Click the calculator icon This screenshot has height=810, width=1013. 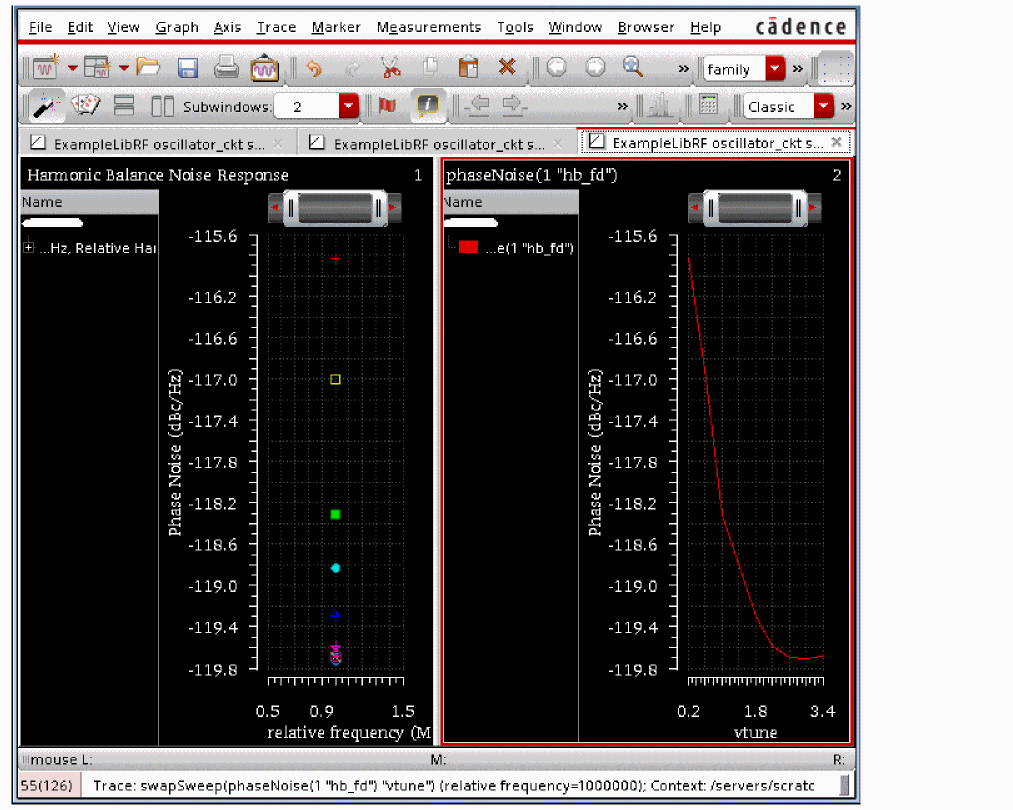pos(708,105)
